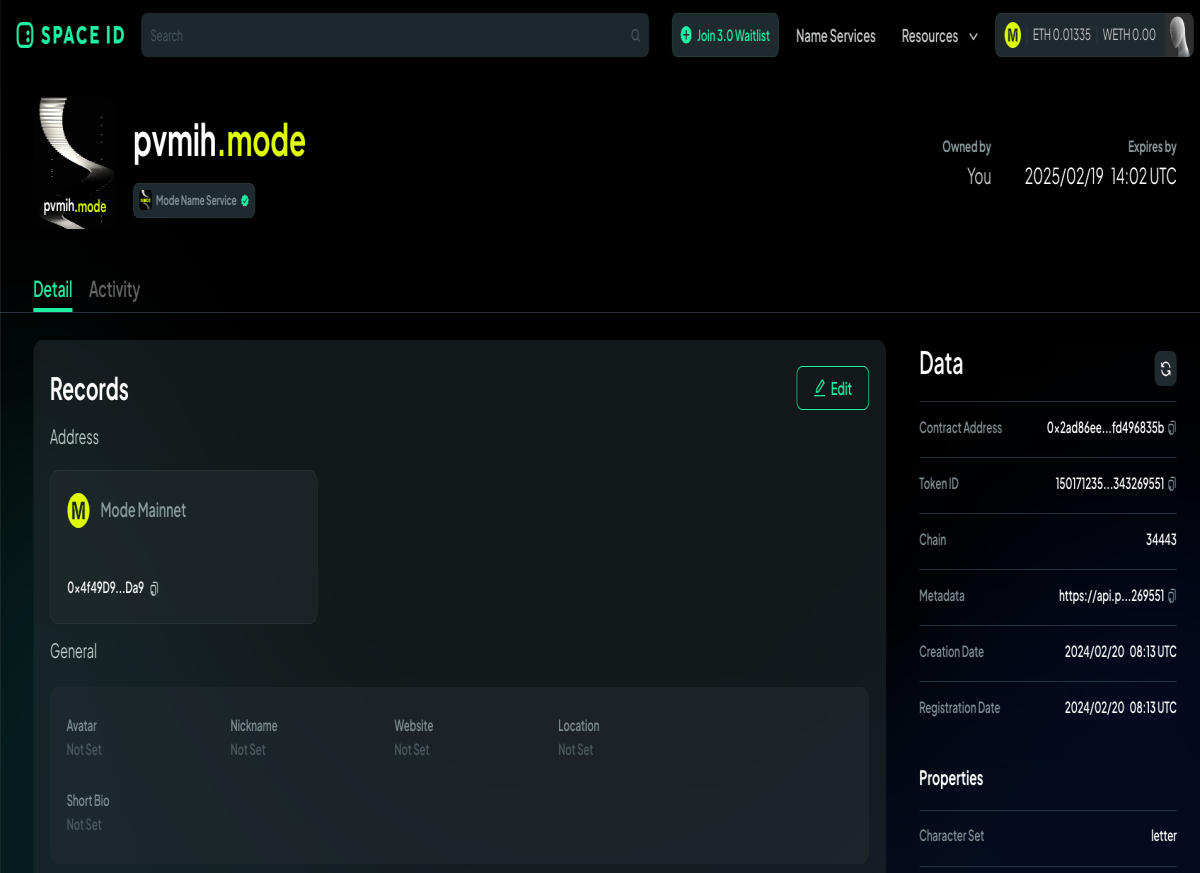
Task: Click the search magnifier icon
Action: click(x=635, y=36)
